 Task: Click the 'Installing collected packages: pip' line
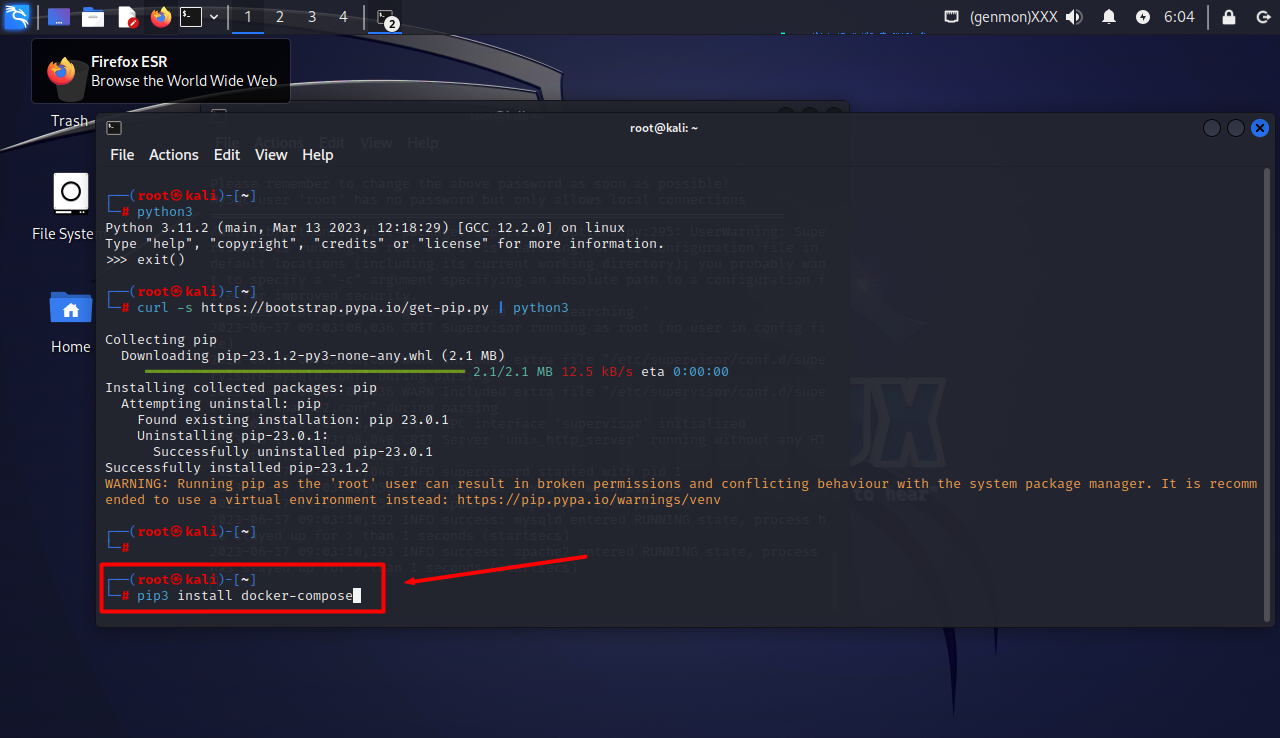pos(241,388)
